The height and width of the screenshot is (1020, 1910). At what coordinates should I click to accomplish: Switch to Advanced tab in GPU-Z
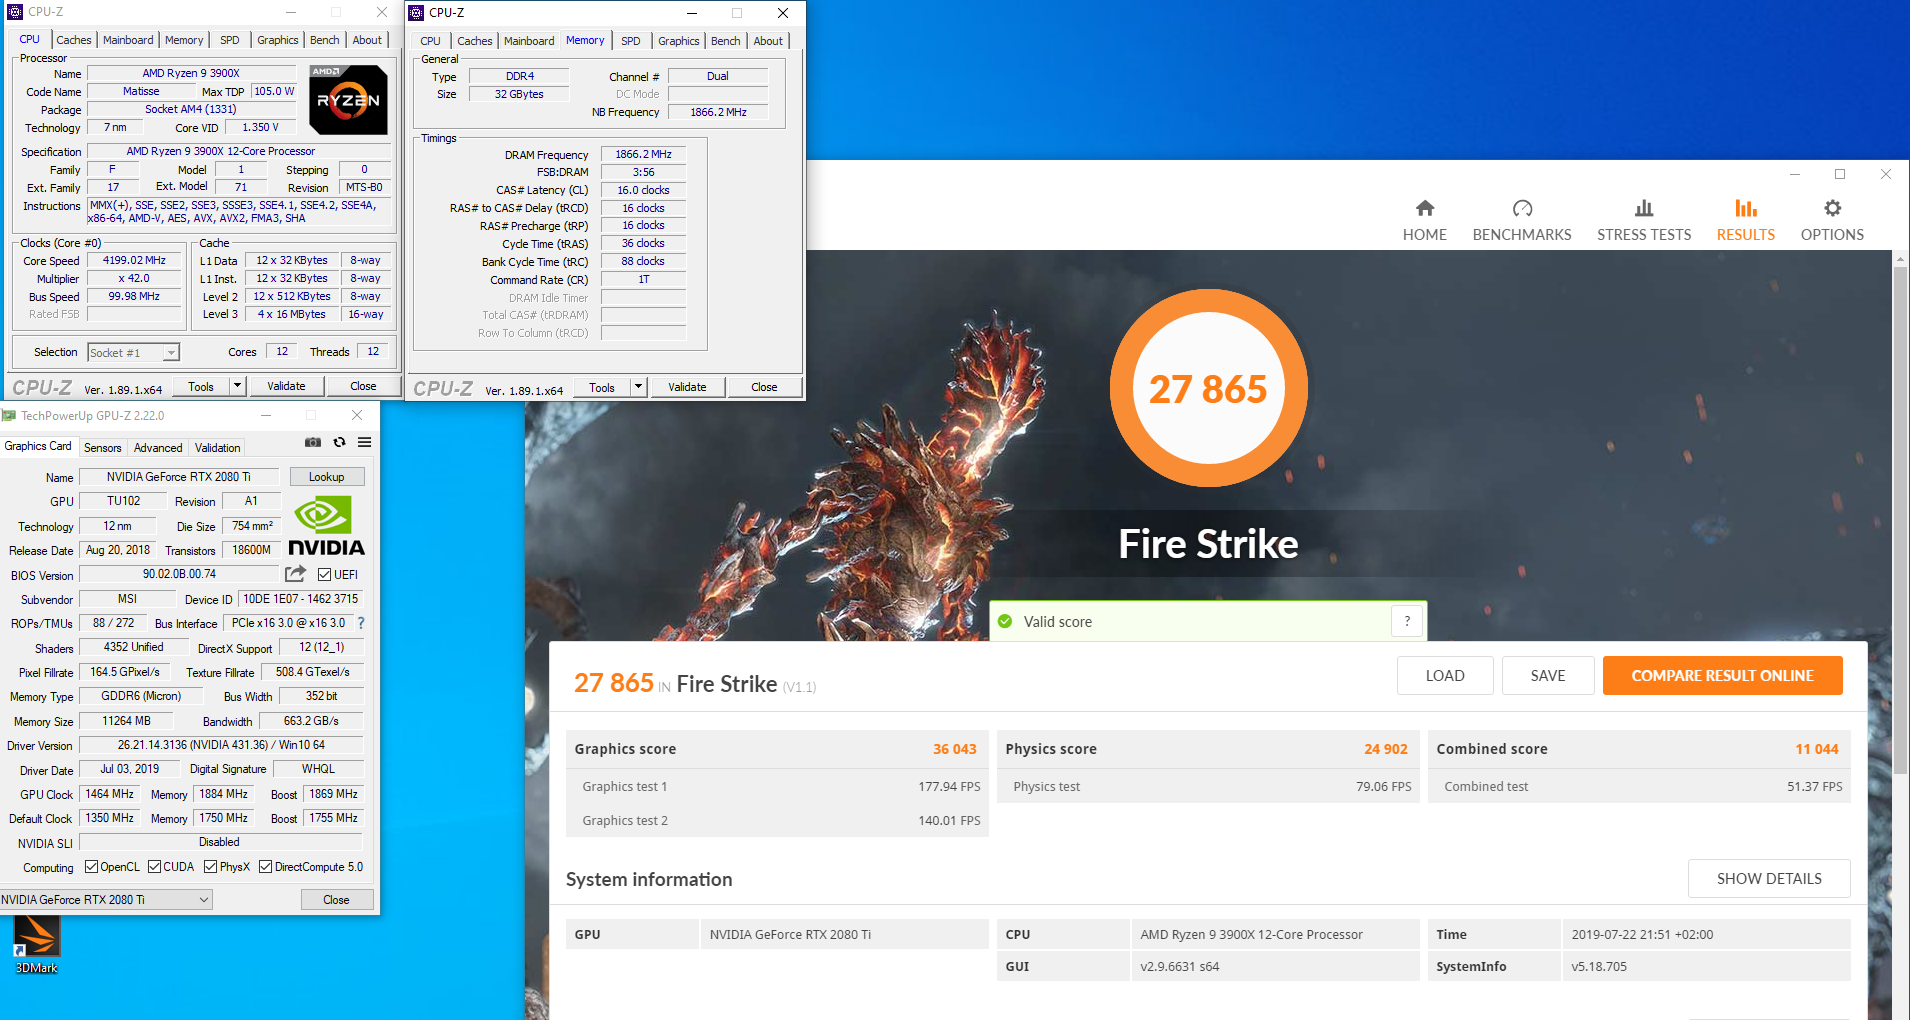click(158, 448)
